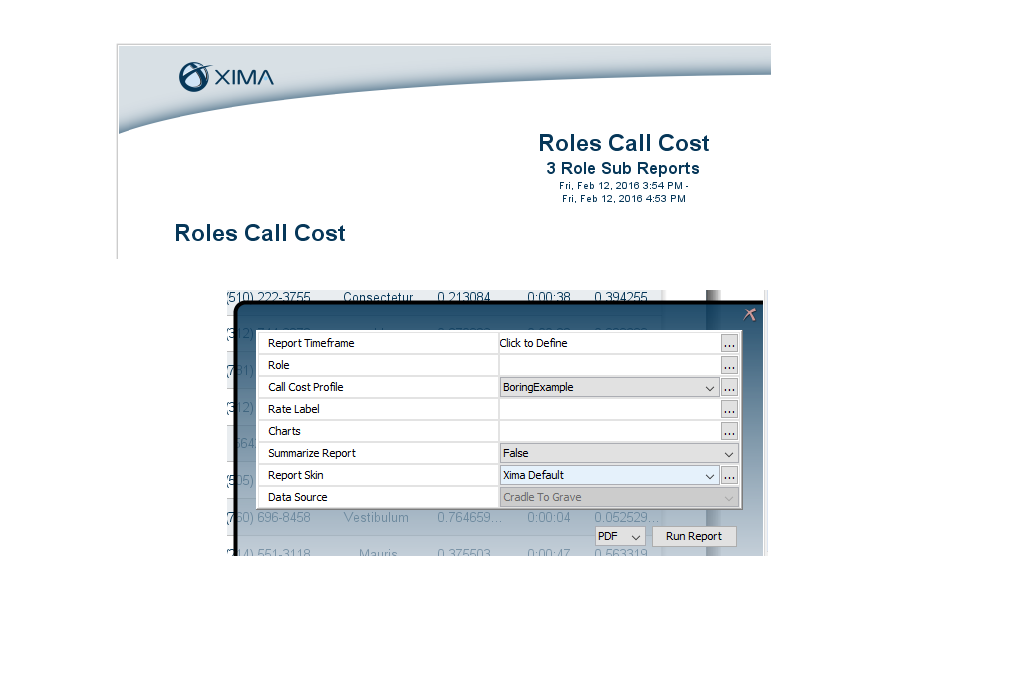Click the 'Click to Define' timeframe field
Screen dimensions: 1022x678
[609, 343]
